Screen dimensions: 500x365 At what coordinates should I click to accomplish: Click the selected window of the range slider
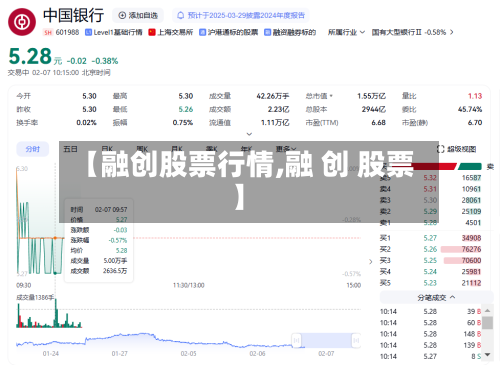click(x=326, y=341)
